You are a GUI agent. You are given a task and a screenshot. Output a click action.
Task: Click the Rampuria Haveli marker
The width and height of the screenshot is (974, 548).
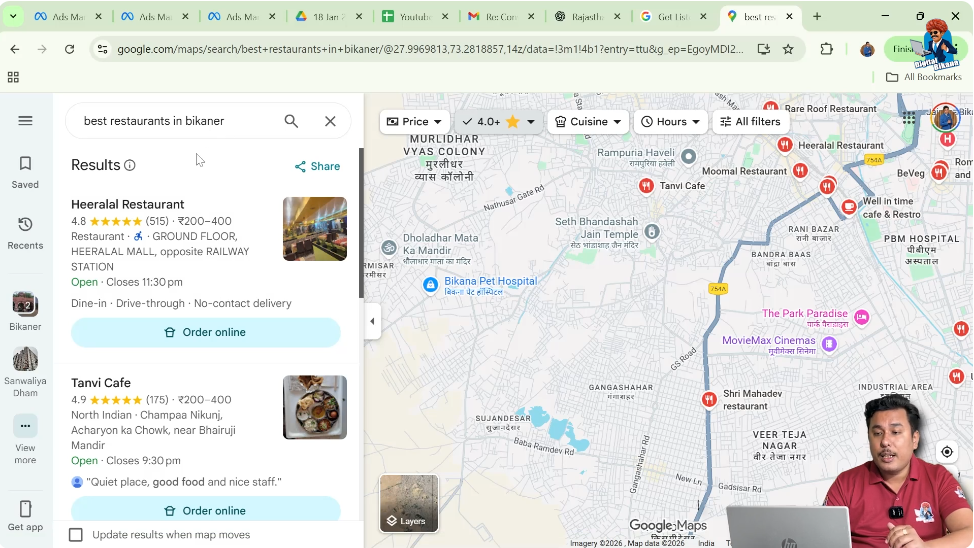coord(688,157)
